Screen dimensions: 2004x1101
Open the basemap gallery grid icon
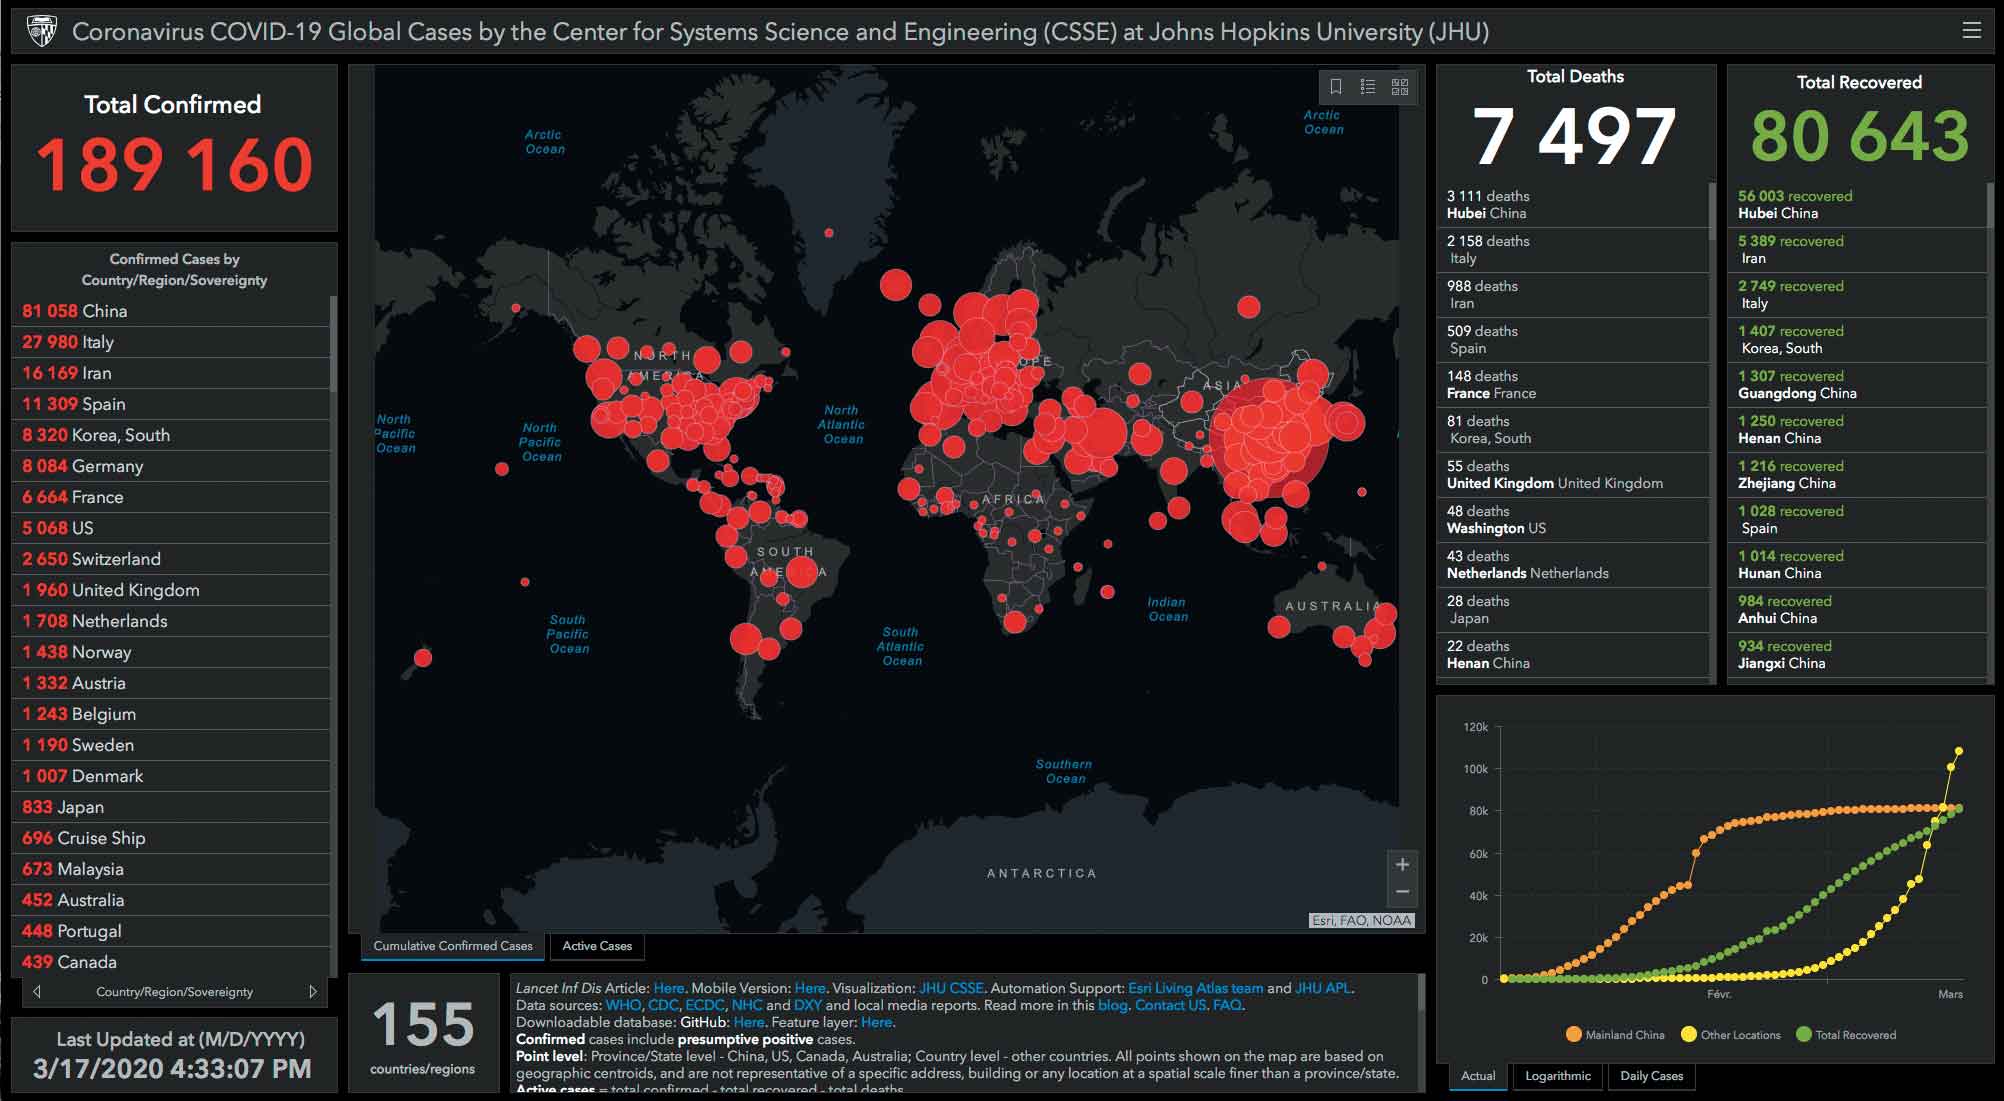coord(1400,87)
